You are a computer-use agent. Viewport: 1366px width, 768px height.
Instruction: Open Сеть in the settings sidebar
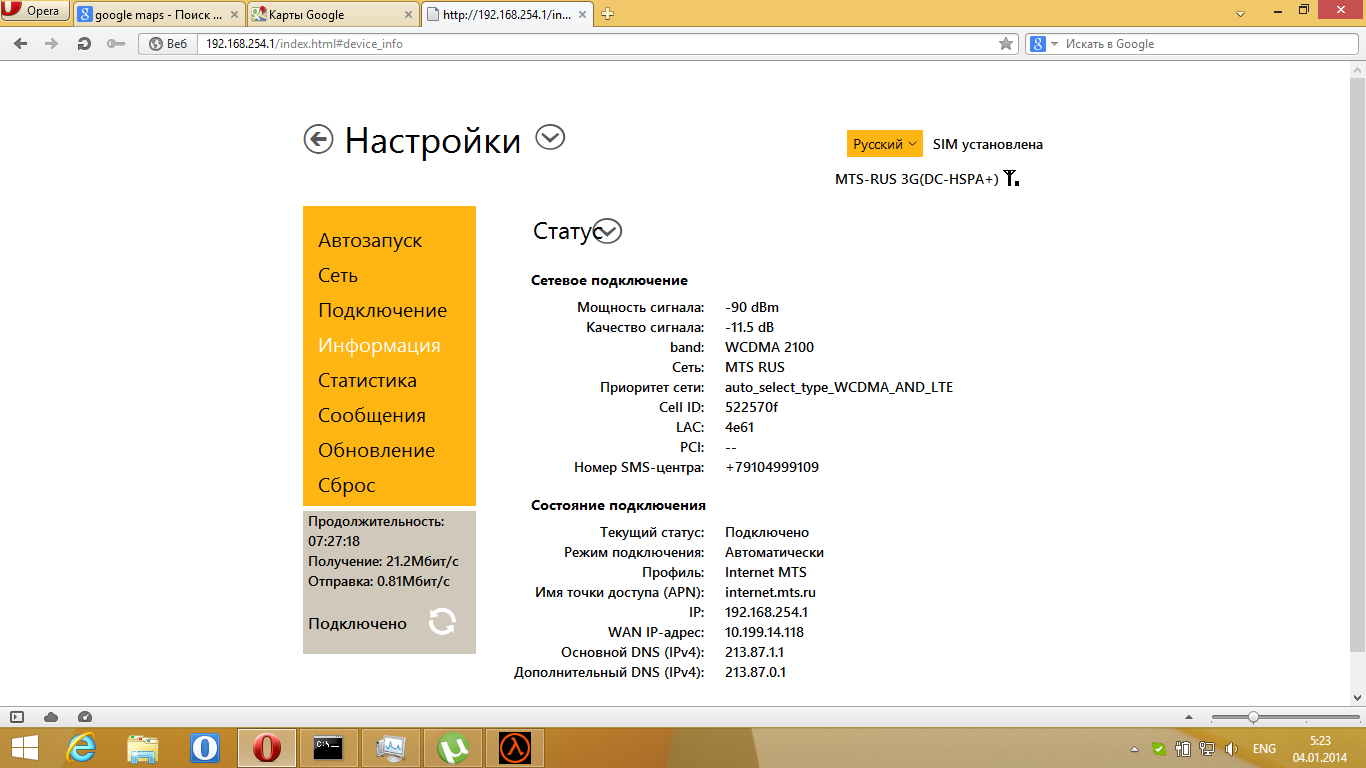338,275
